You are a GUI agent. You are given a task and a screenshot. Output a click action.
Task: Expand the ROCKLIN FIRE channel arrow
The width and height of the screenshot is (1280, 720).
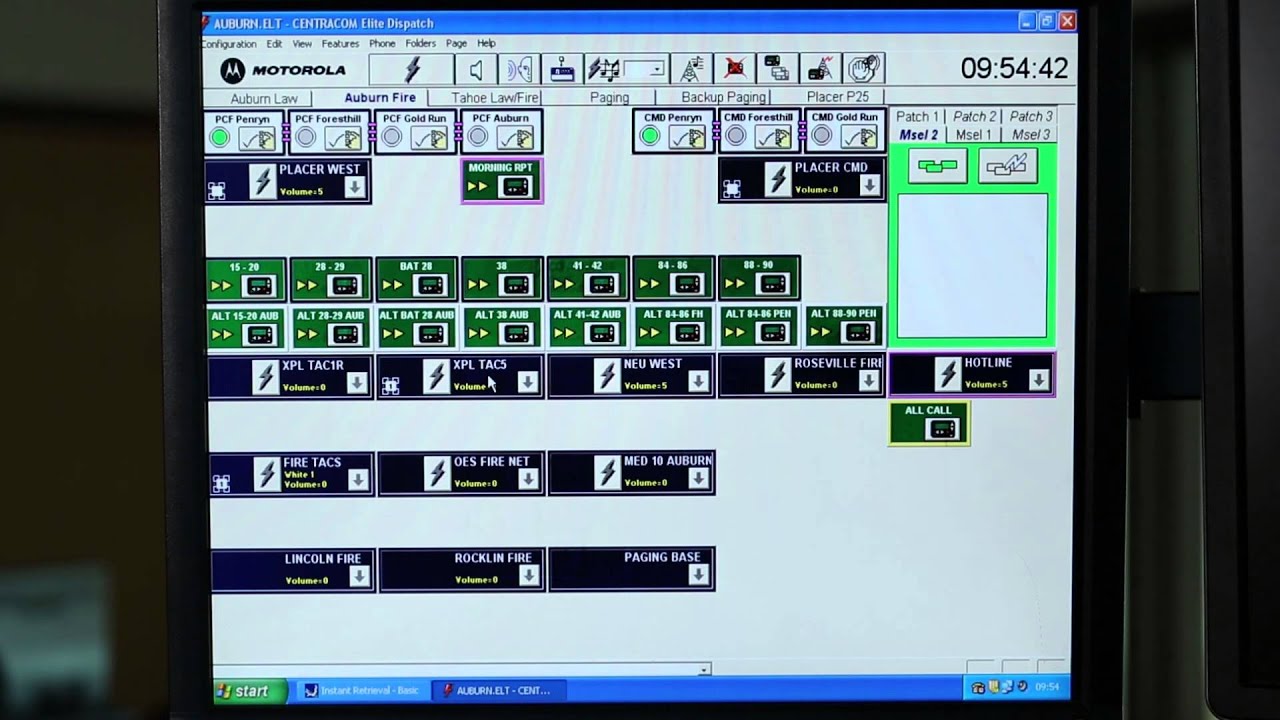click(528, 575)
